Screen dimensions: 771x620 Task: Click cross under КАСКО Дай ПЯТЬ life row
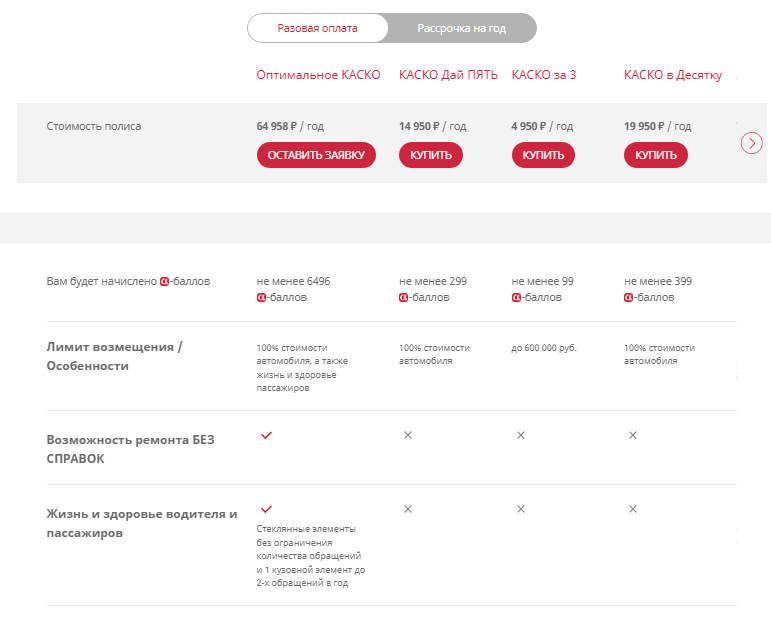408,509
